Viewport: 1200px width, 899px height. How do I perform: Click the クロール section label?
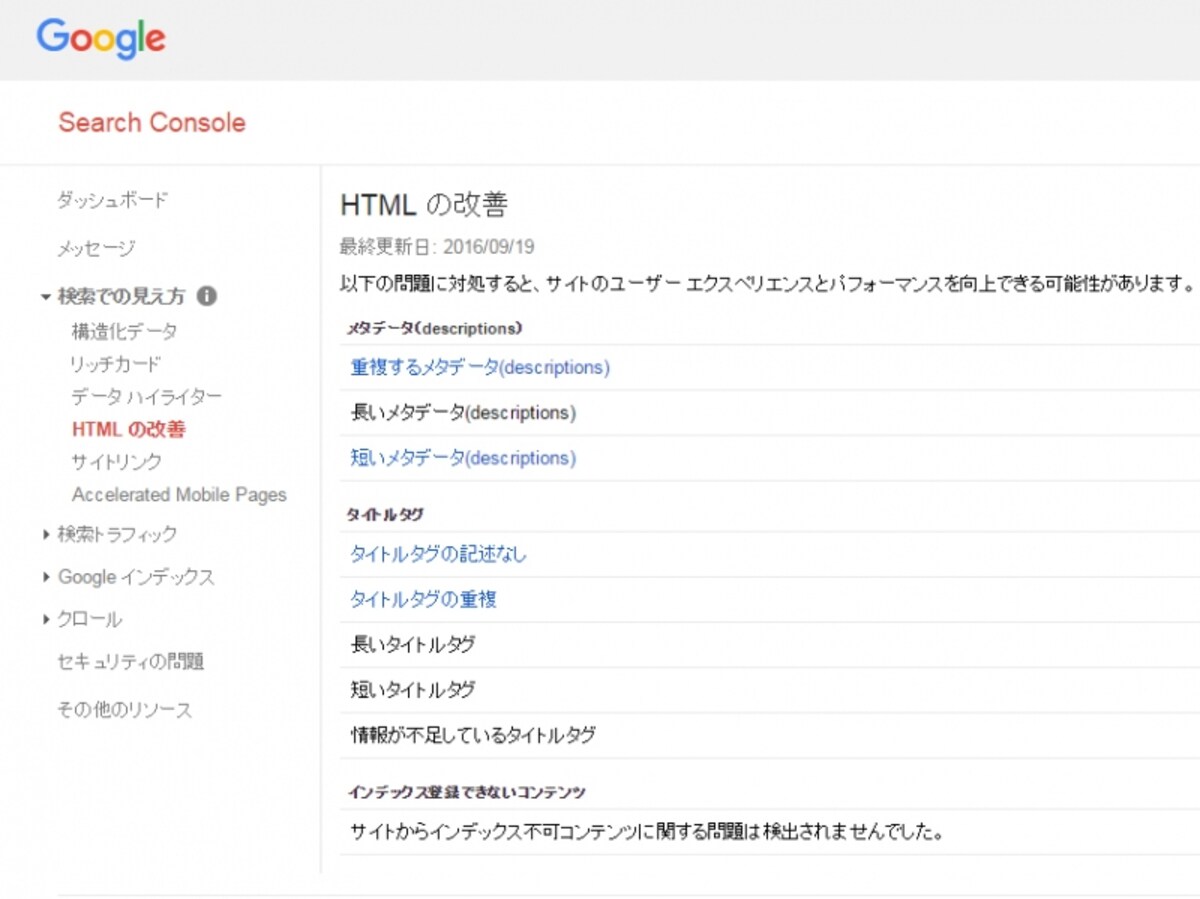click(x=89, y=619)
